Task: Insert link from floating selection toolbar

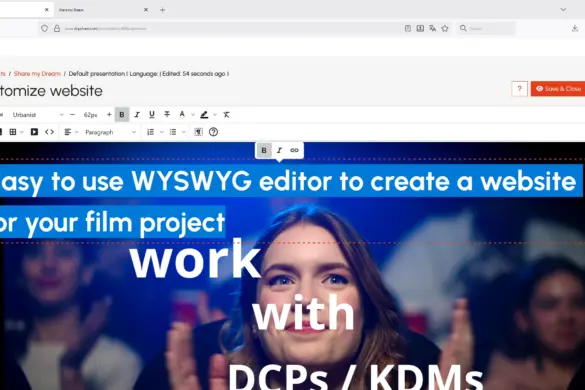Action: pos(294,150)
